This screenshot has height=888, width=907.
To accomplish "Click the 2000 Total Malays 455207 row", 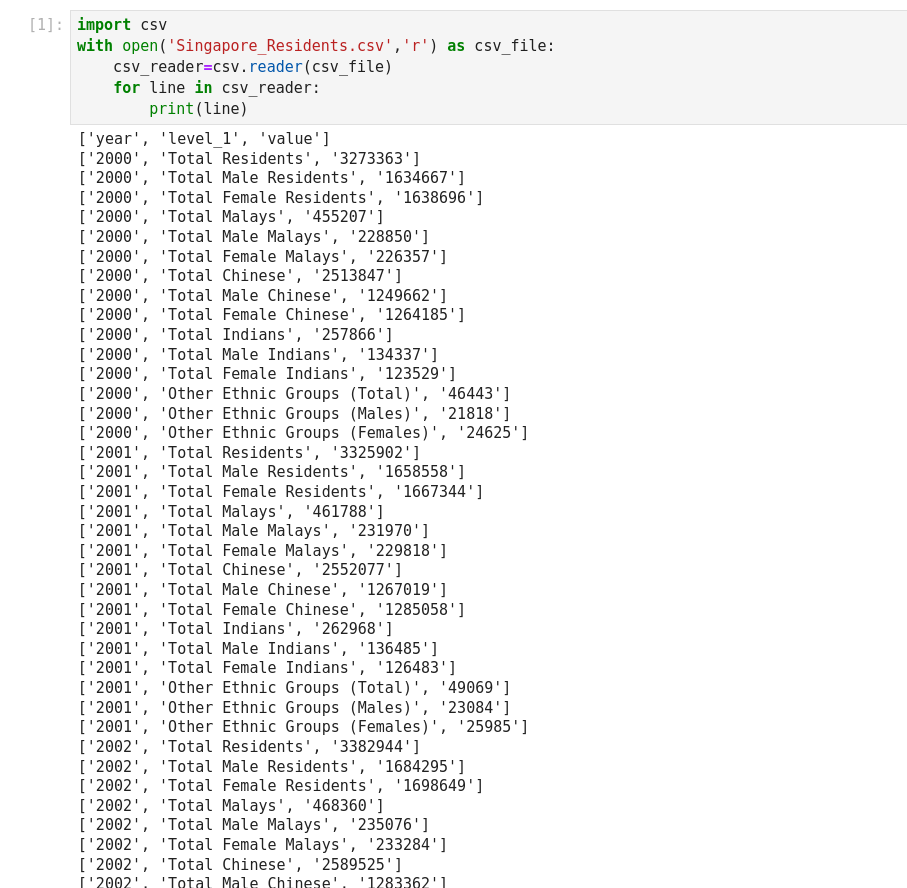I will 231,217.
